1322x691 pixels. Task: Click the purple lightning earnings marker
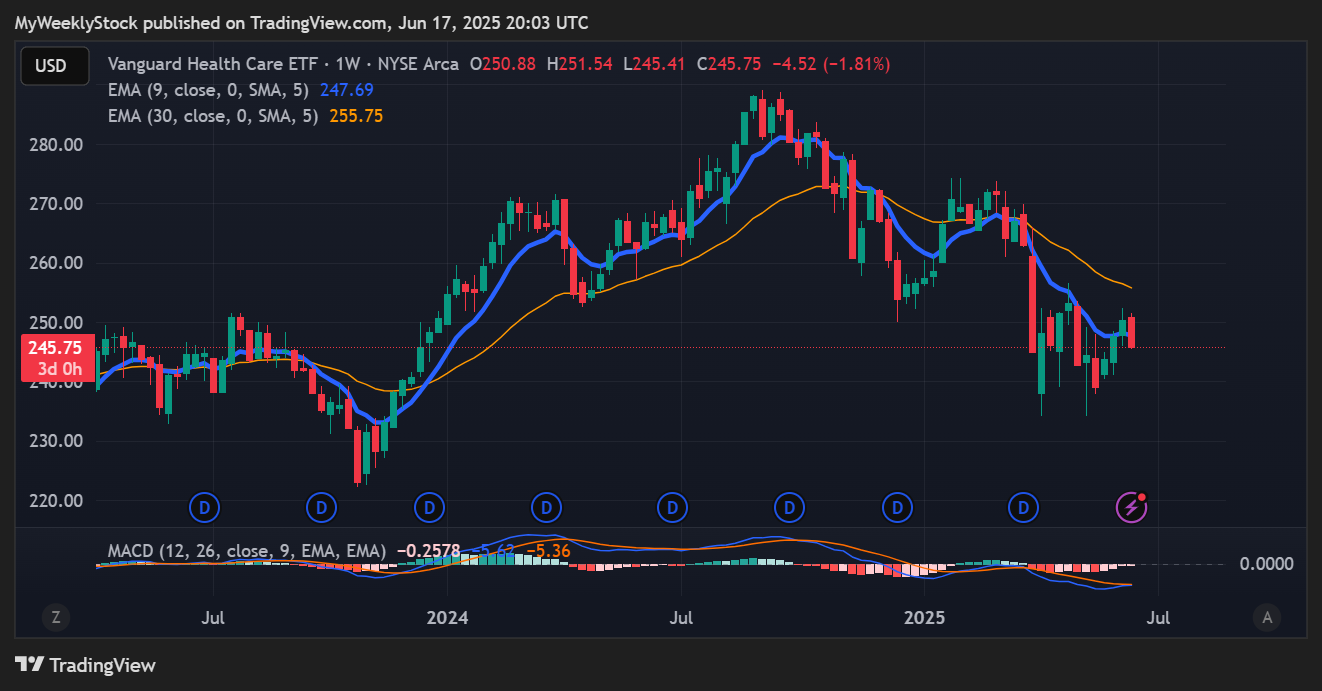(1131, 508)
